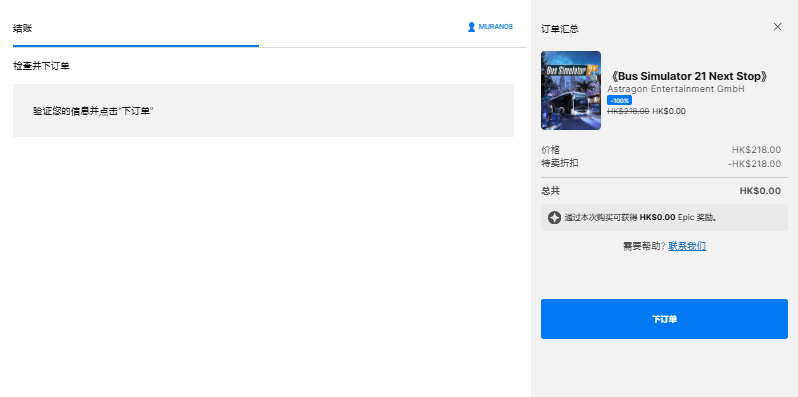Click the -100% discount badge
This screenshot has height=397, width=798.
click(619, 101)
